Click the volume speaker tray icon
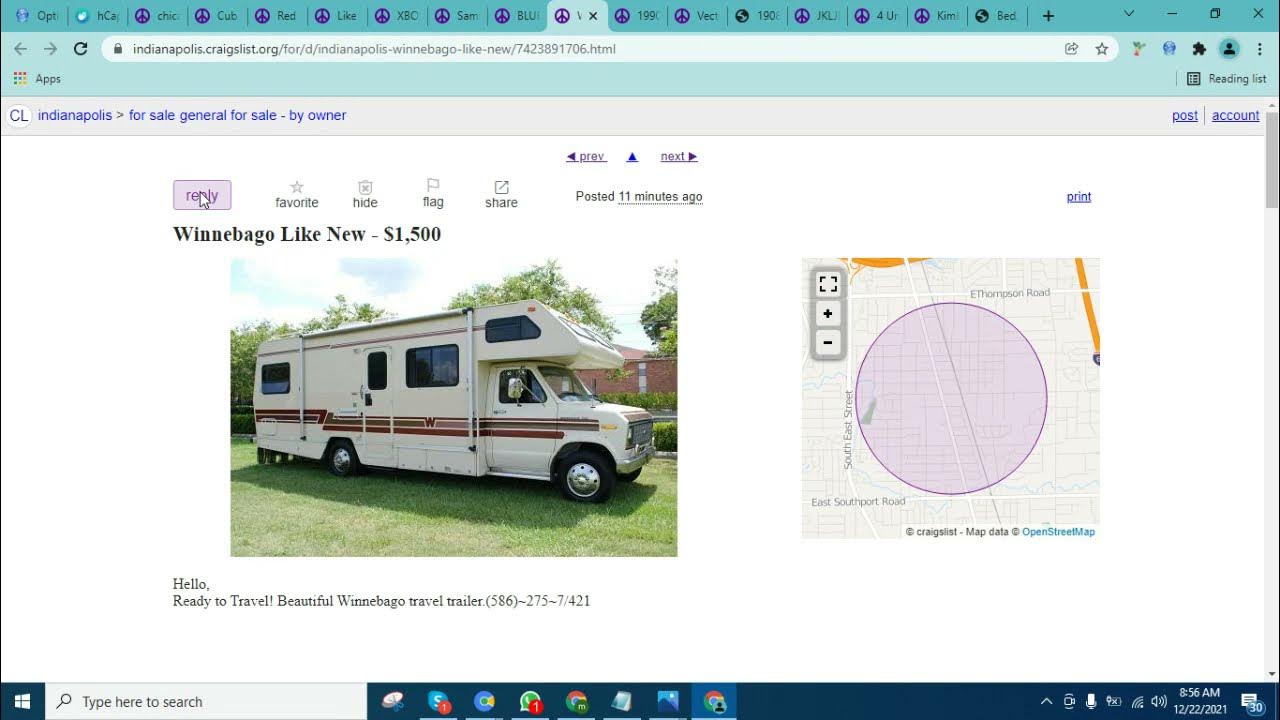 click(1159, 701)
